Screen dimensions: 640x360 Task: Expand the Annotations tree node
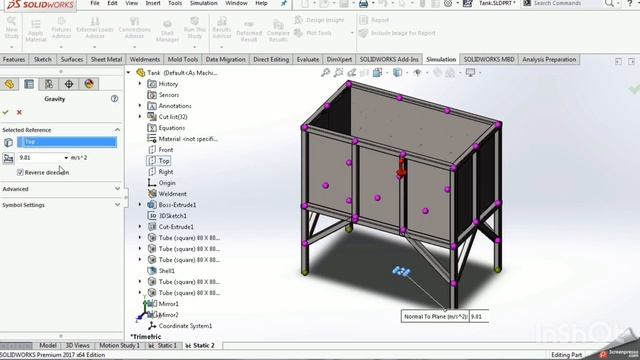[x=140, y=106]
